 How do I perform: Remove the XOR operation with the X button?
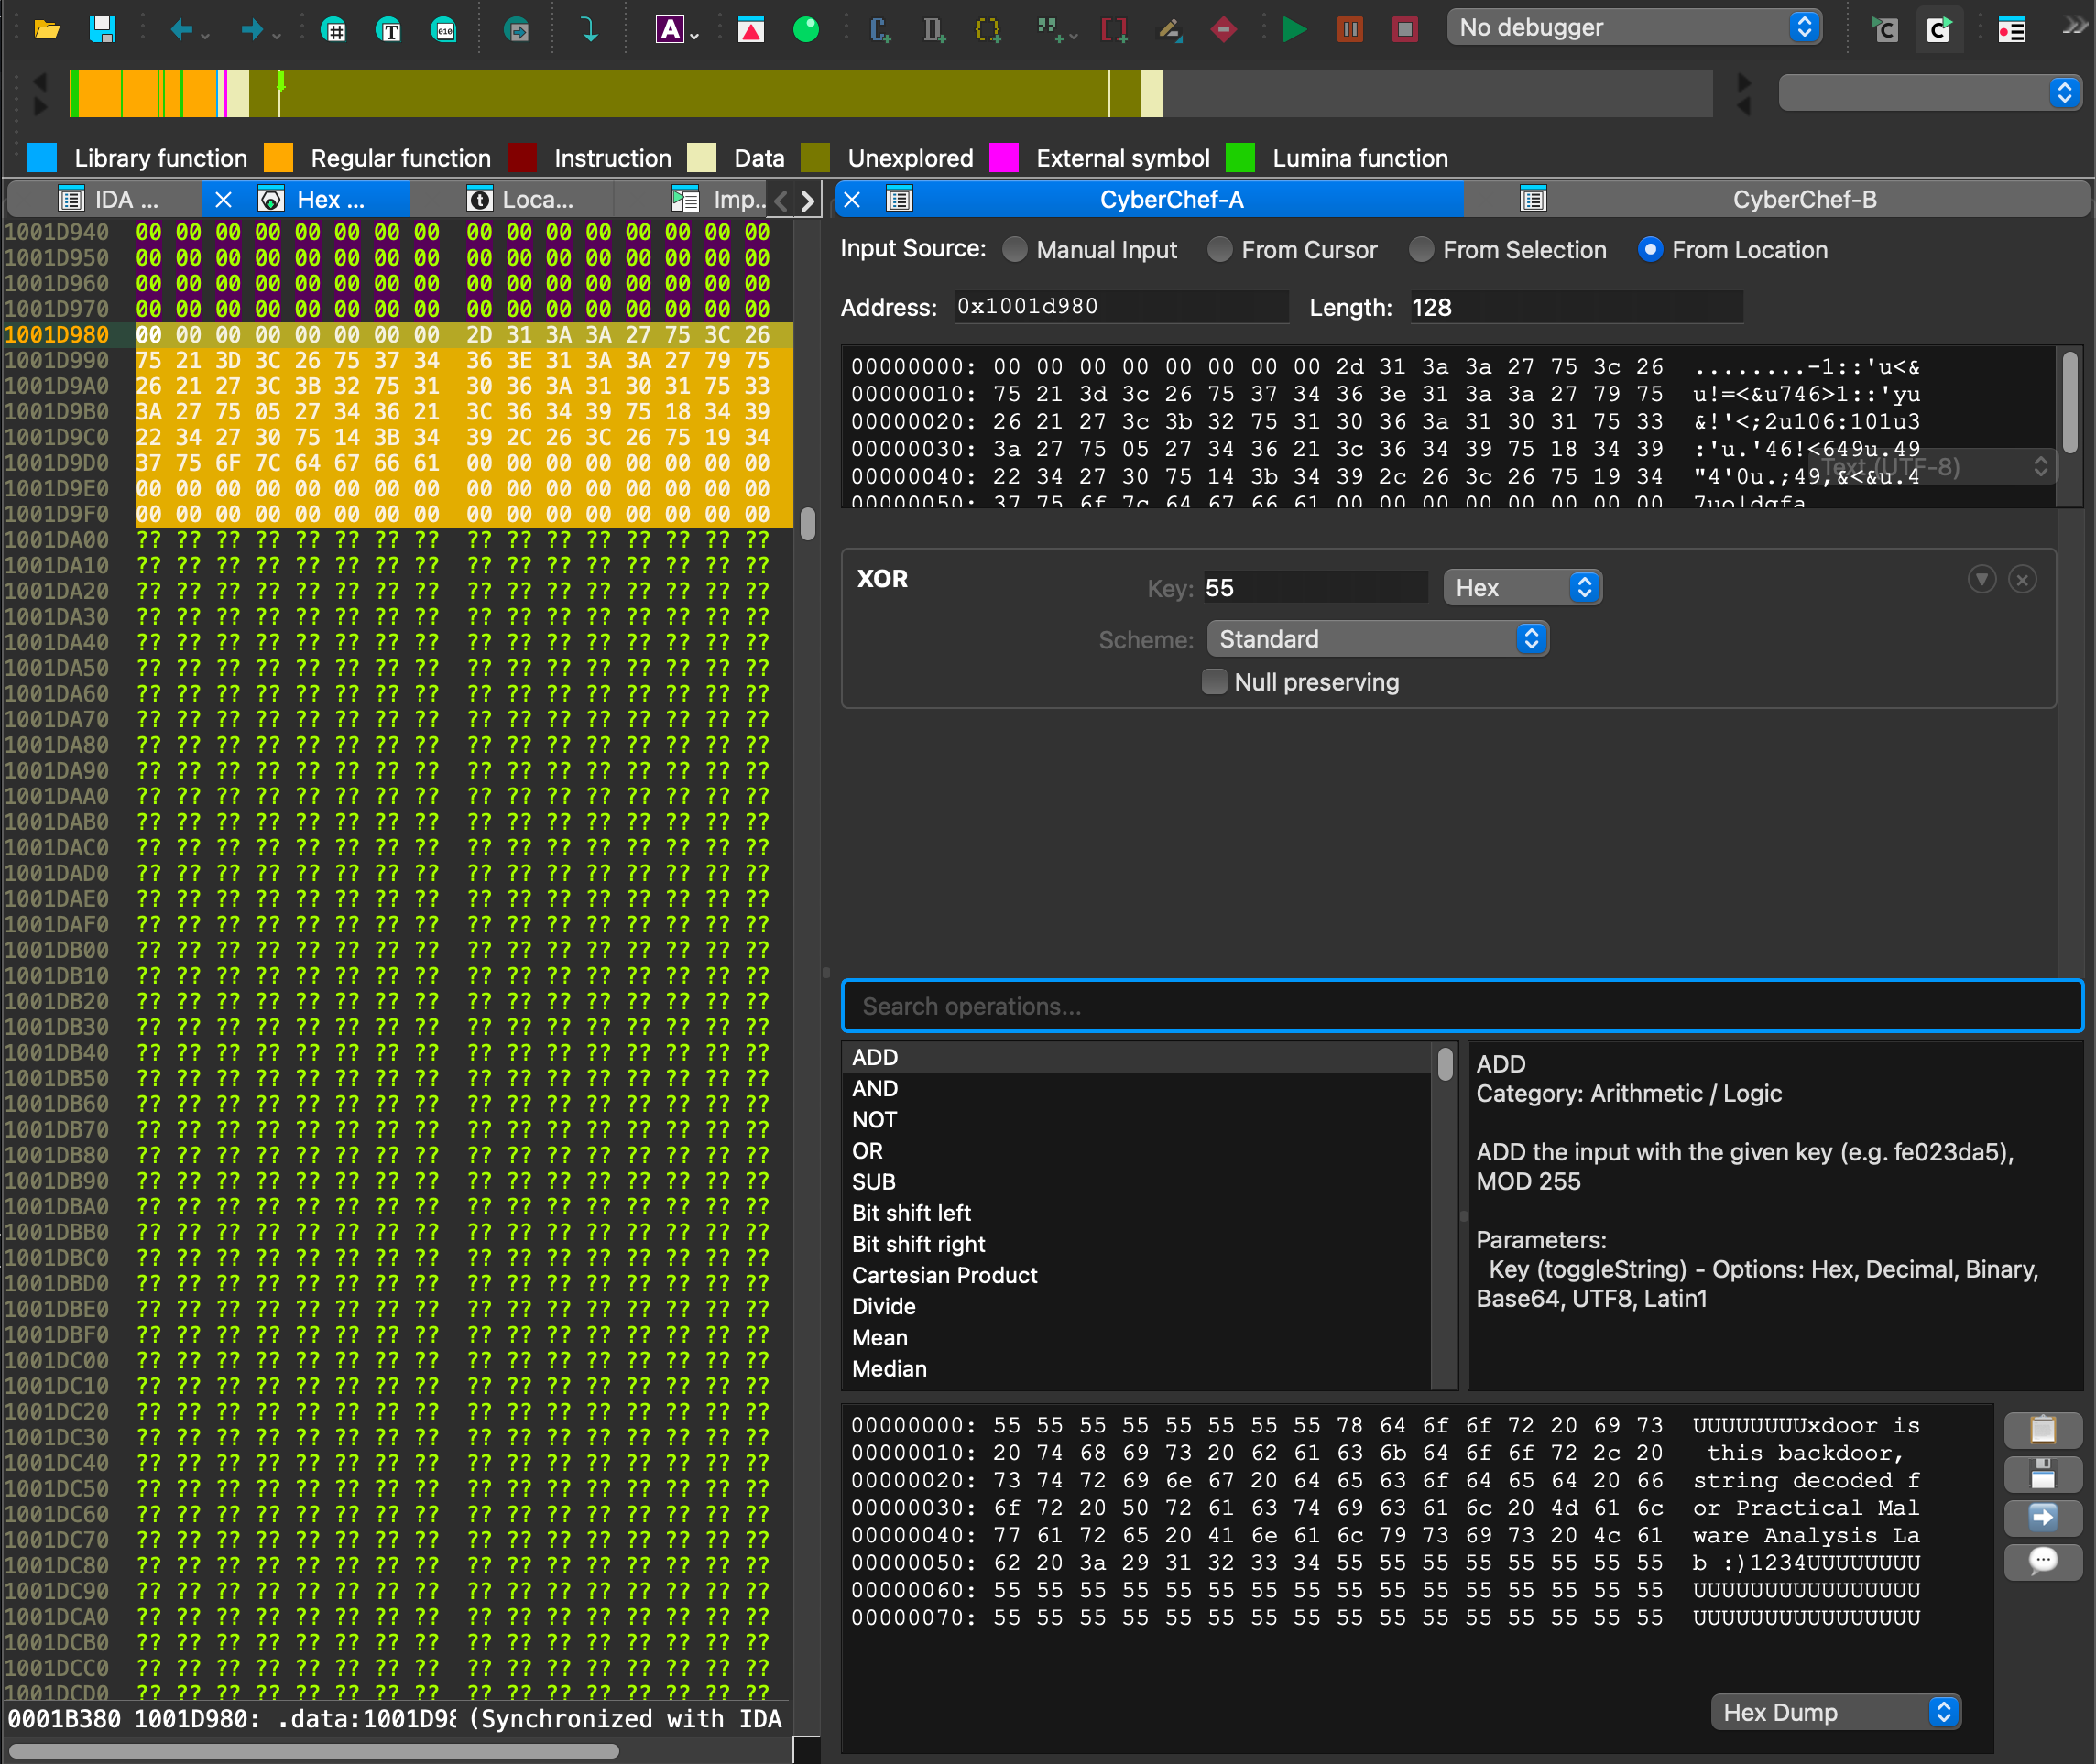point(2022,578)
